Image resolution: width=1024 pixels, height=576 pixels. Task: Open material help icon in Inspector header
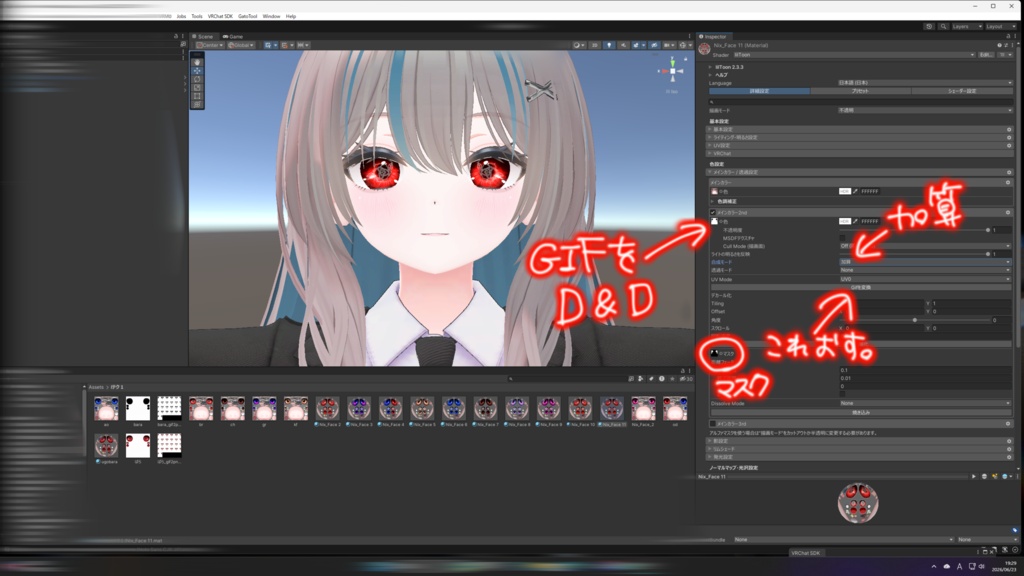click(x=1000, y=45)
